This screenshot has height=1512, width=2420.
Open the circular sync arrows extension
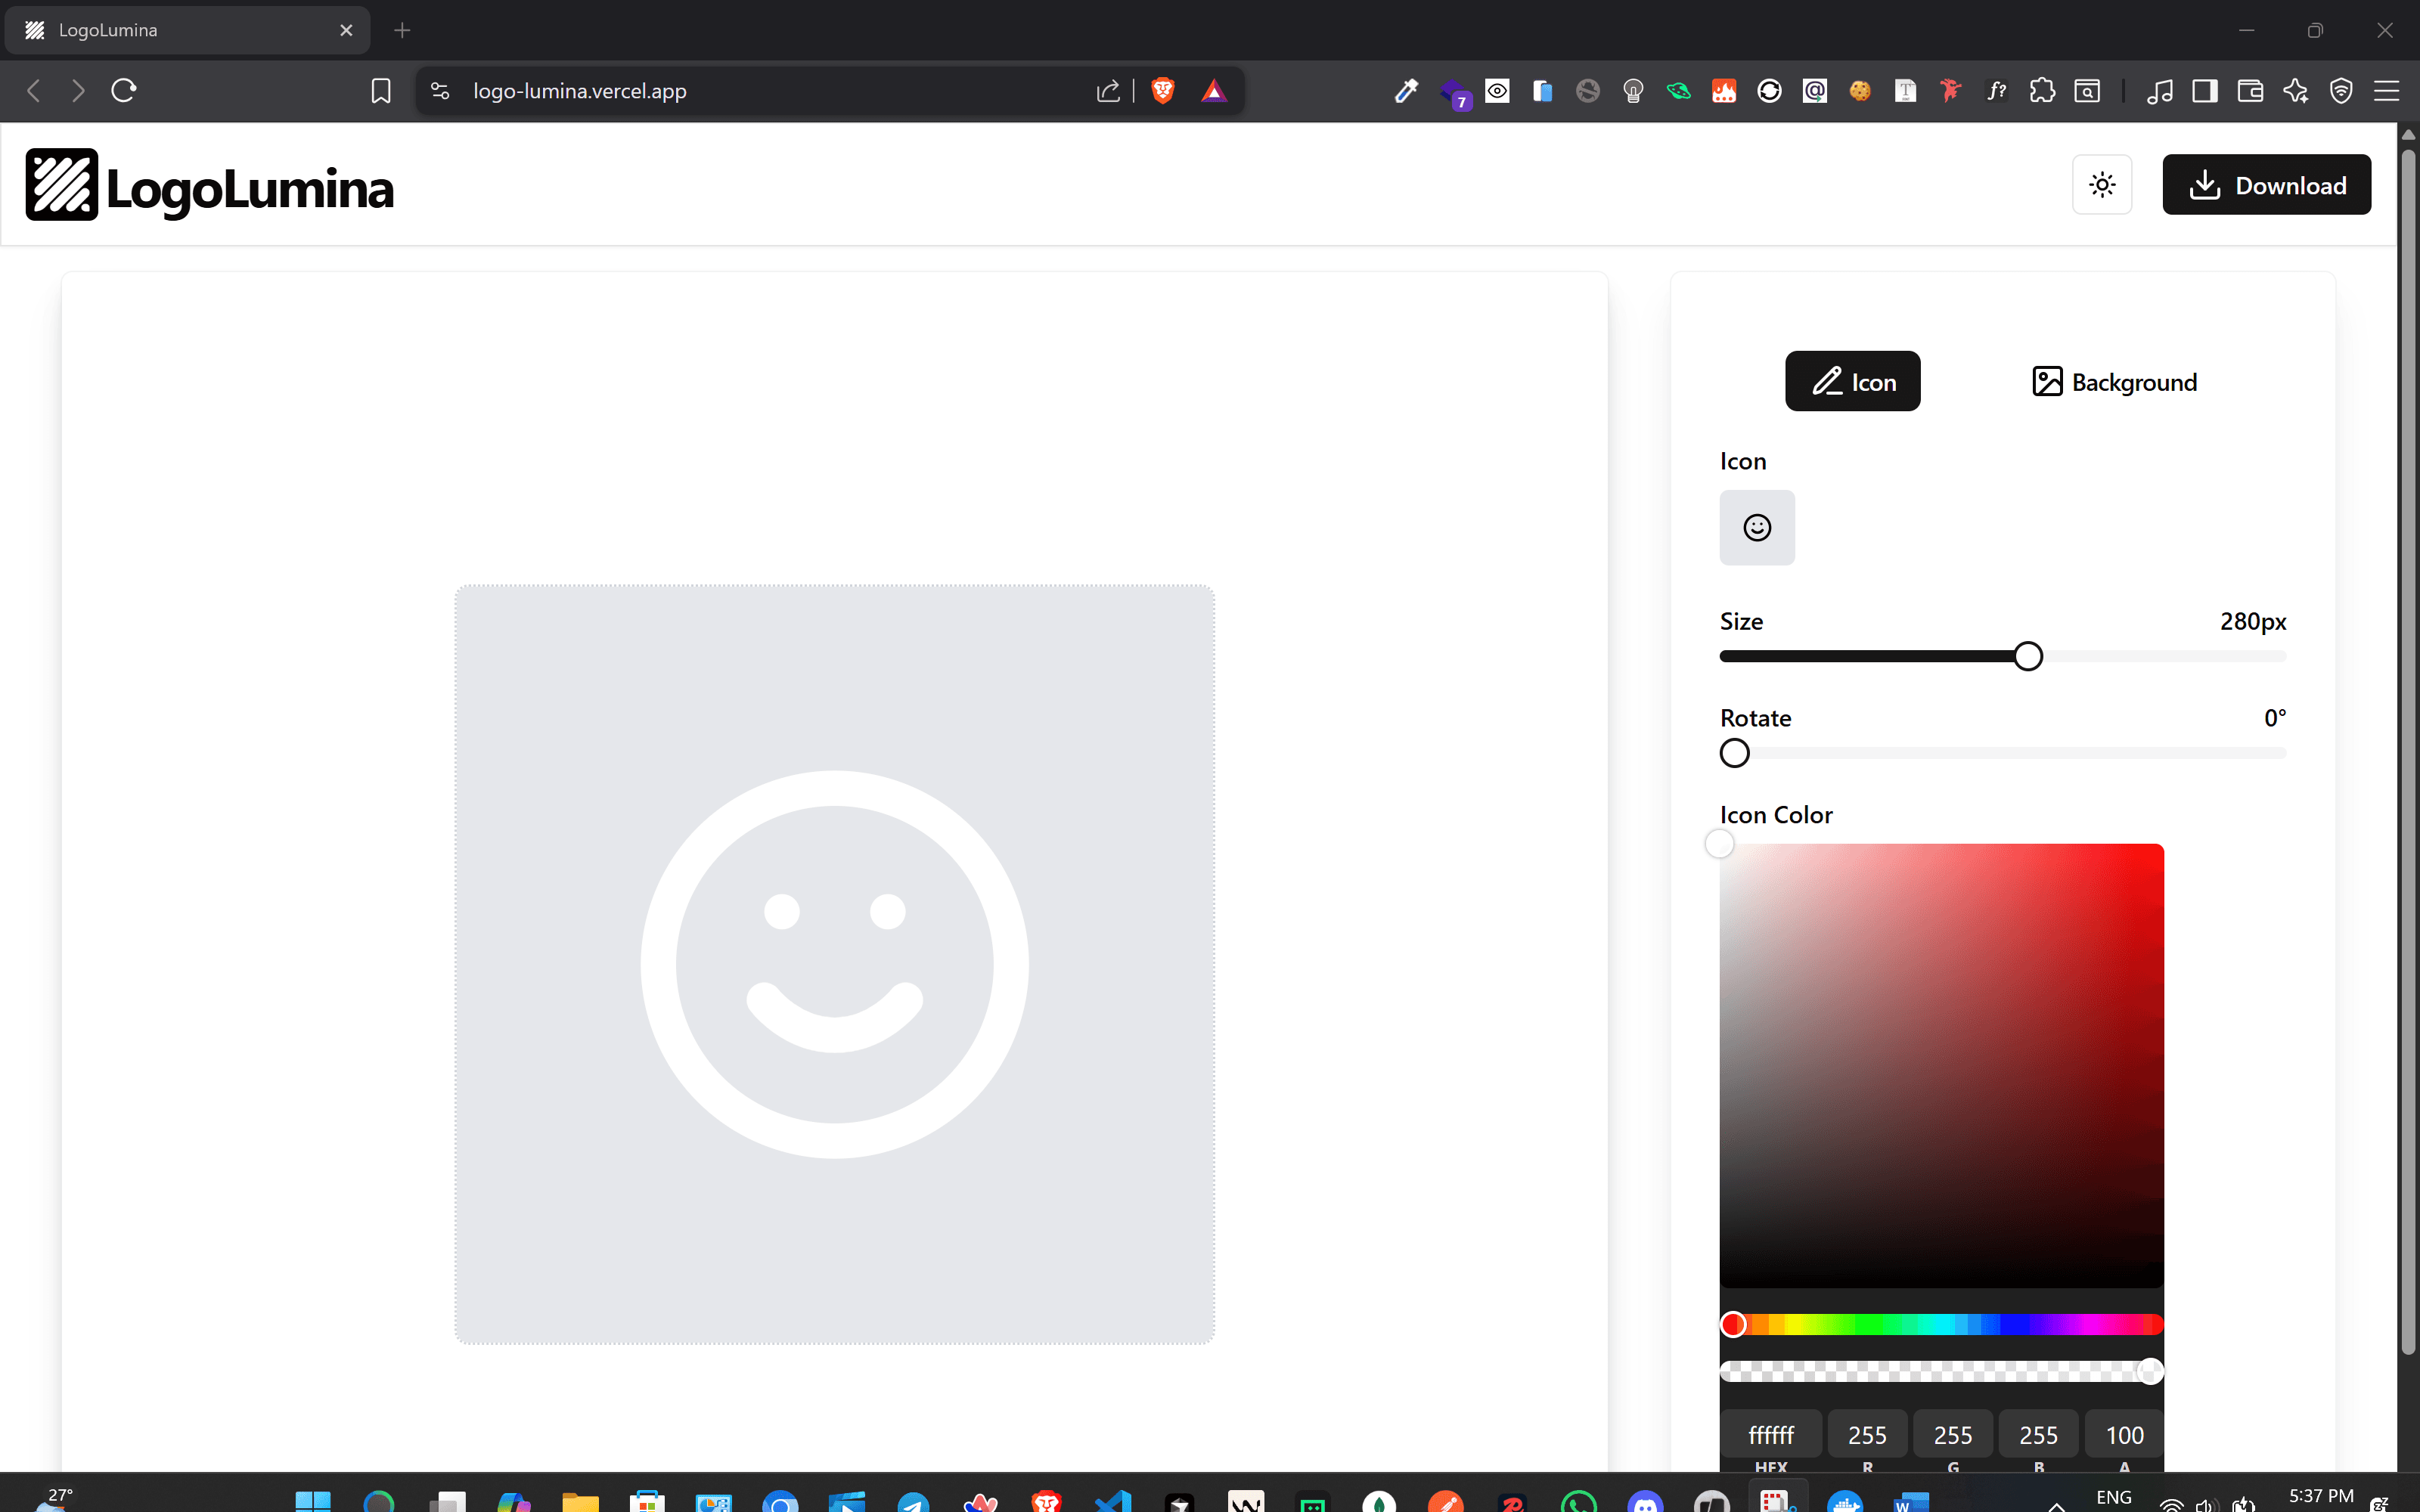(x=1769, y=91)
